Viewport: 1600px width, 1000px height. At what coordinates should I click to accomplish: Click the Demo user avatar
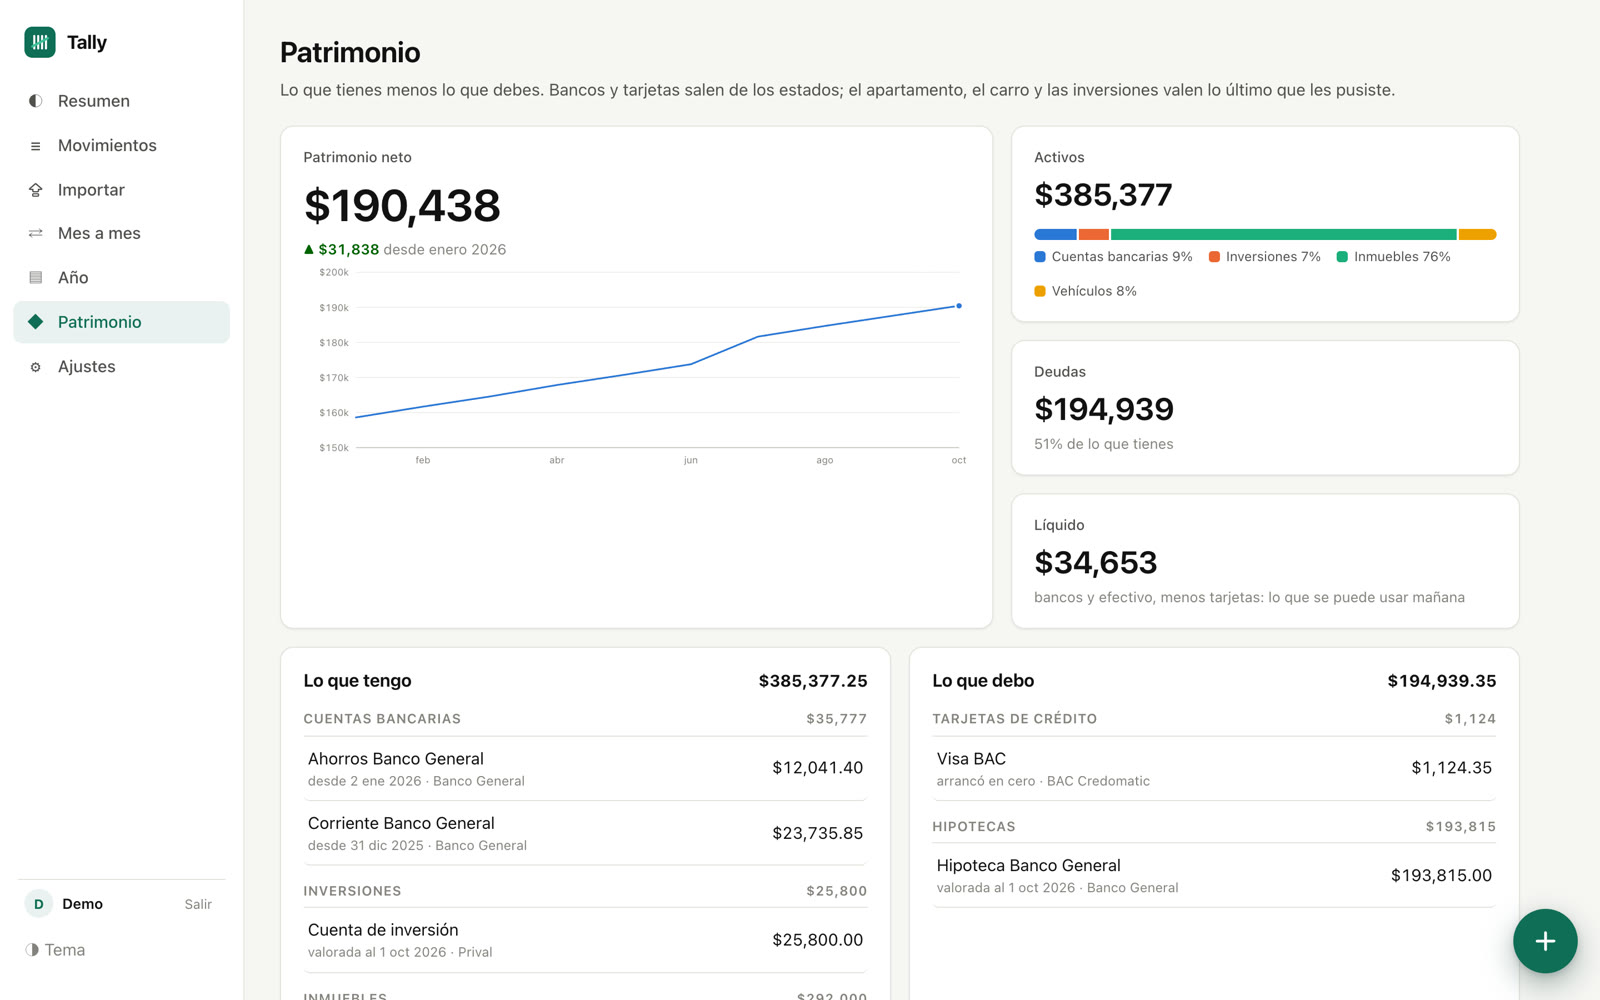(39, 904)
